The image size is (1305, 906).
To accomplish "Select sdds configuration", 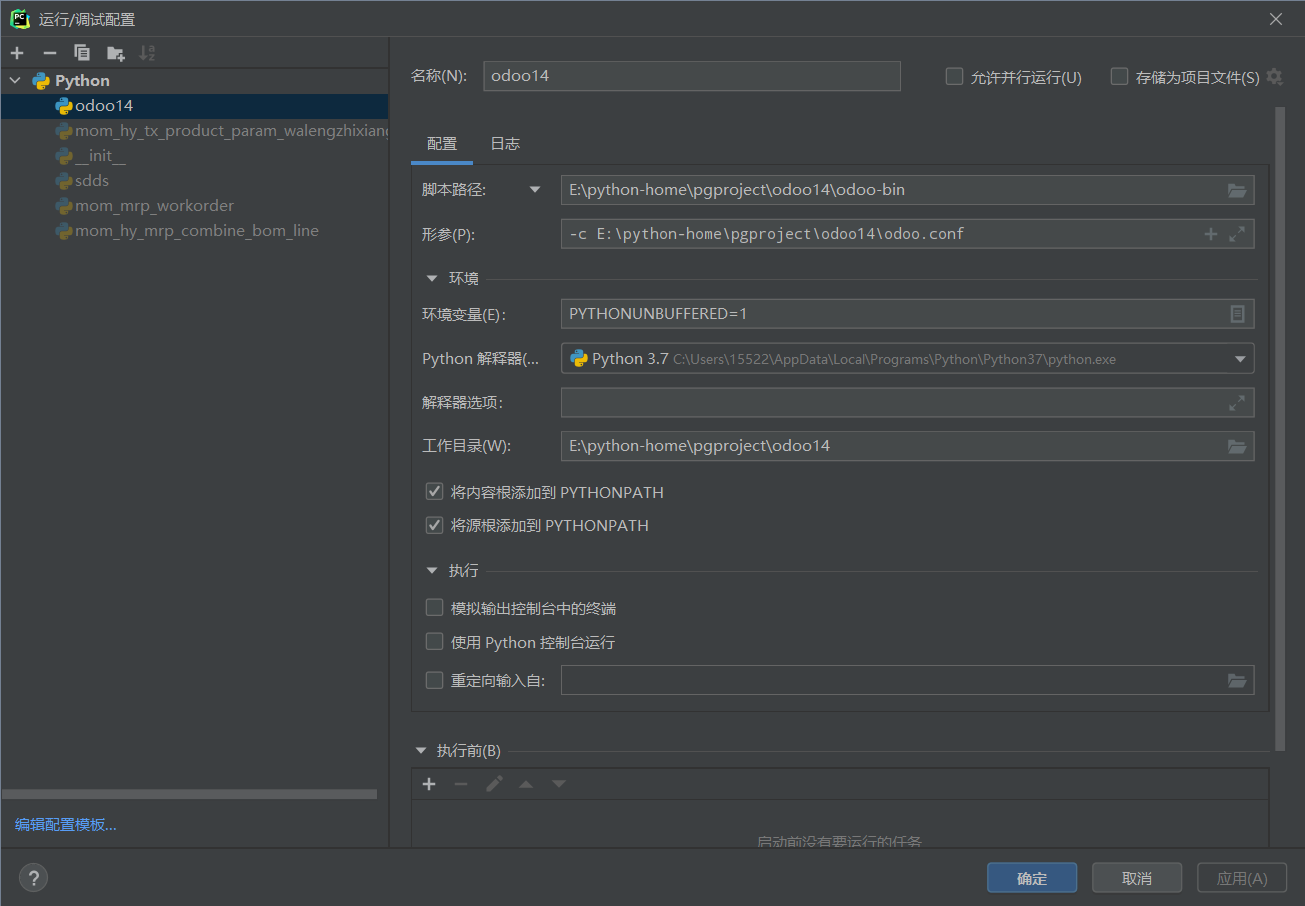I will pyautogui.click(x=194, y=181).
